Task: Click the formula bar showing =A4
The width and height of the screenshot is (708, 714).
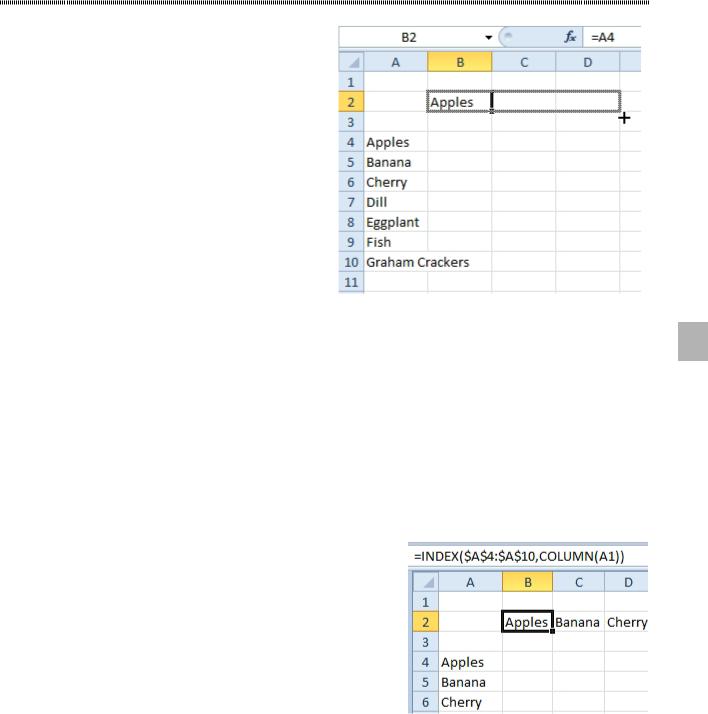Action: click(612, 37)
